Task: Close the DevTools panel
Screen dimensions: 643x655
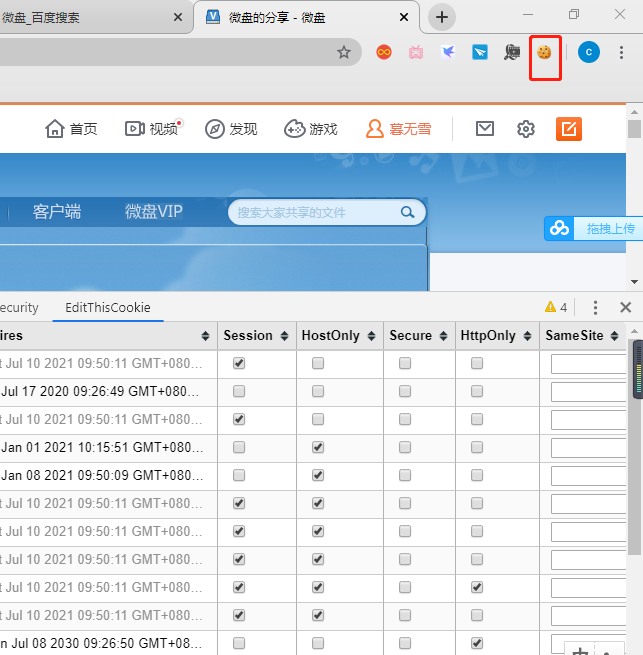Action: [625, 307]
